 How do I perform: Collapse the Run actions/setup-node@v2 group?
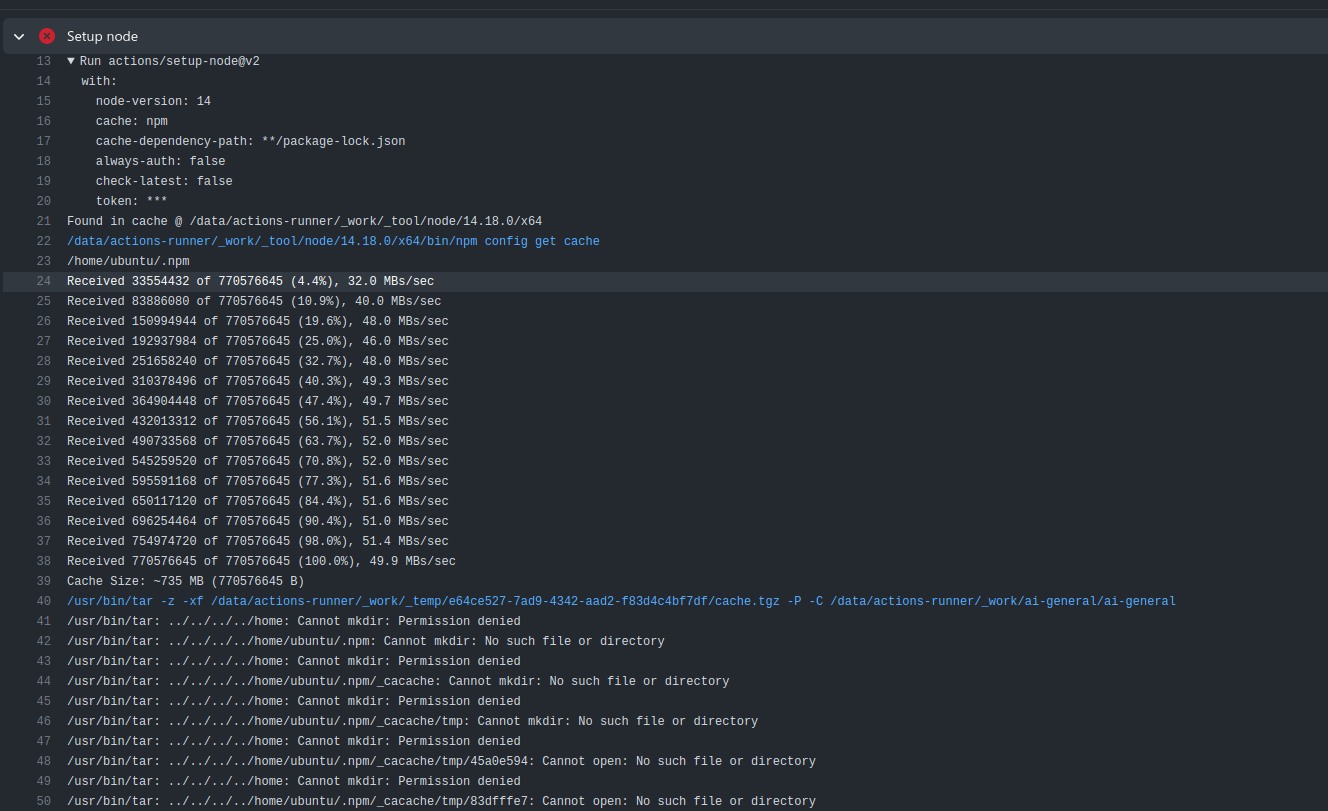71,60
